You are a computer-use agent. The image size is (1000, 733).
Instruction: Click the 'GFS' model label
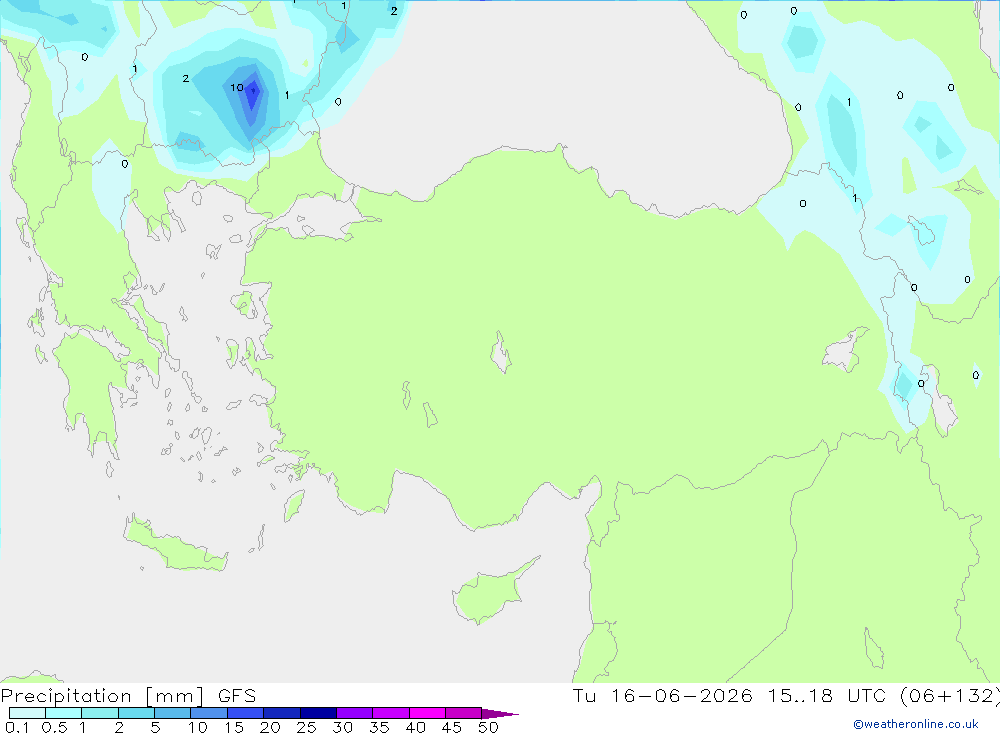(x=237, y=696)
